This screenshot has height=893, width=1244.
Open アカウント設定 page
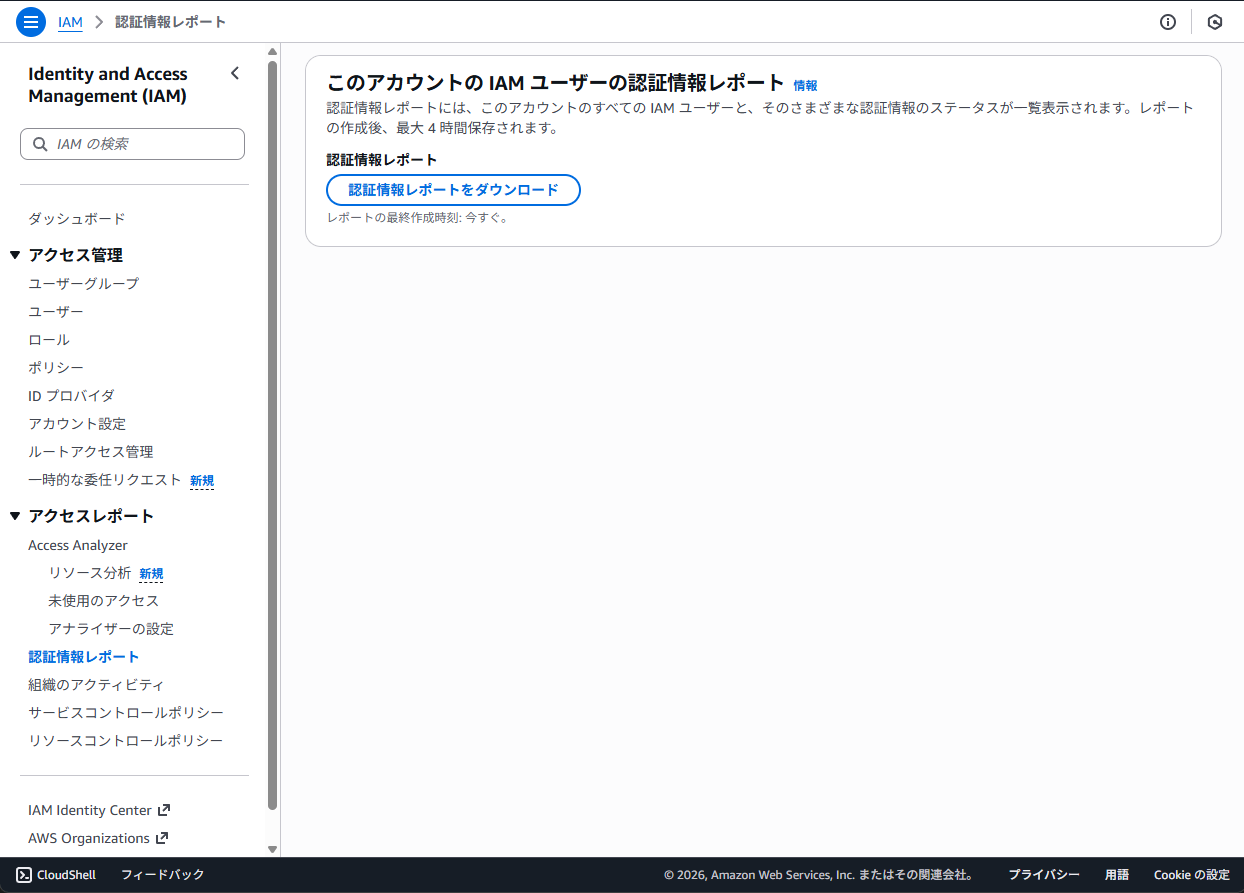(77, 424)
